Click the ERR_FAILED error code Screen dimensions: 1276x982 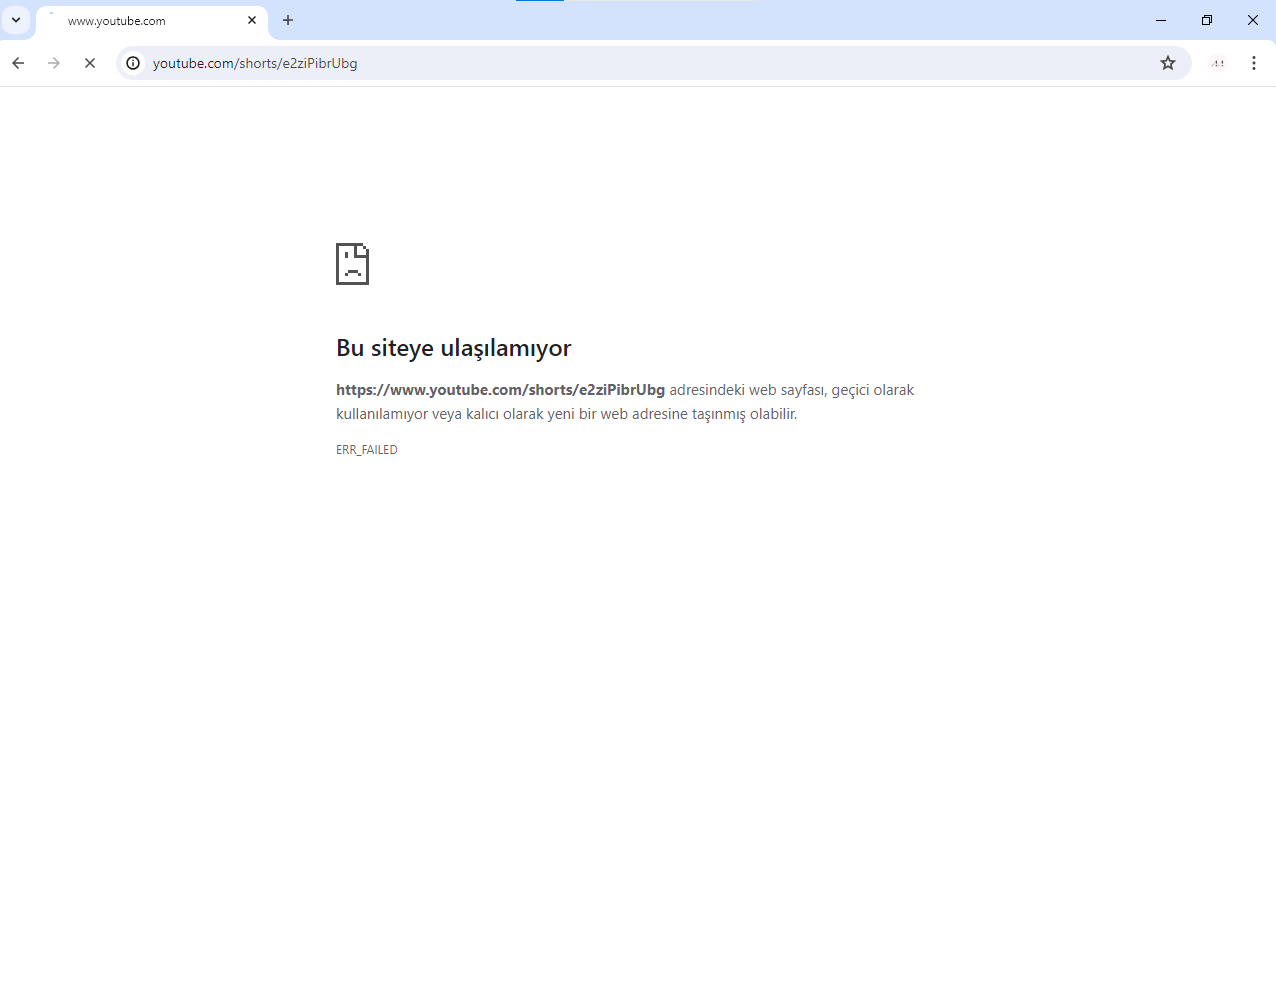367,450
